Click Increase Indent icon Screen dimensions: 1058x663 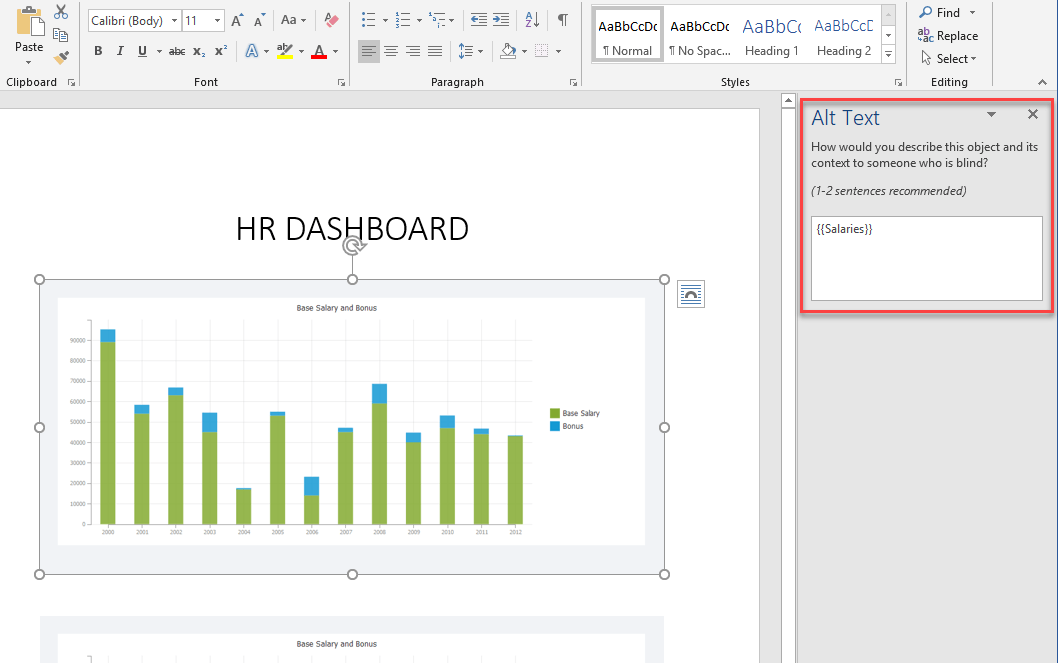(x=501, y=20)
